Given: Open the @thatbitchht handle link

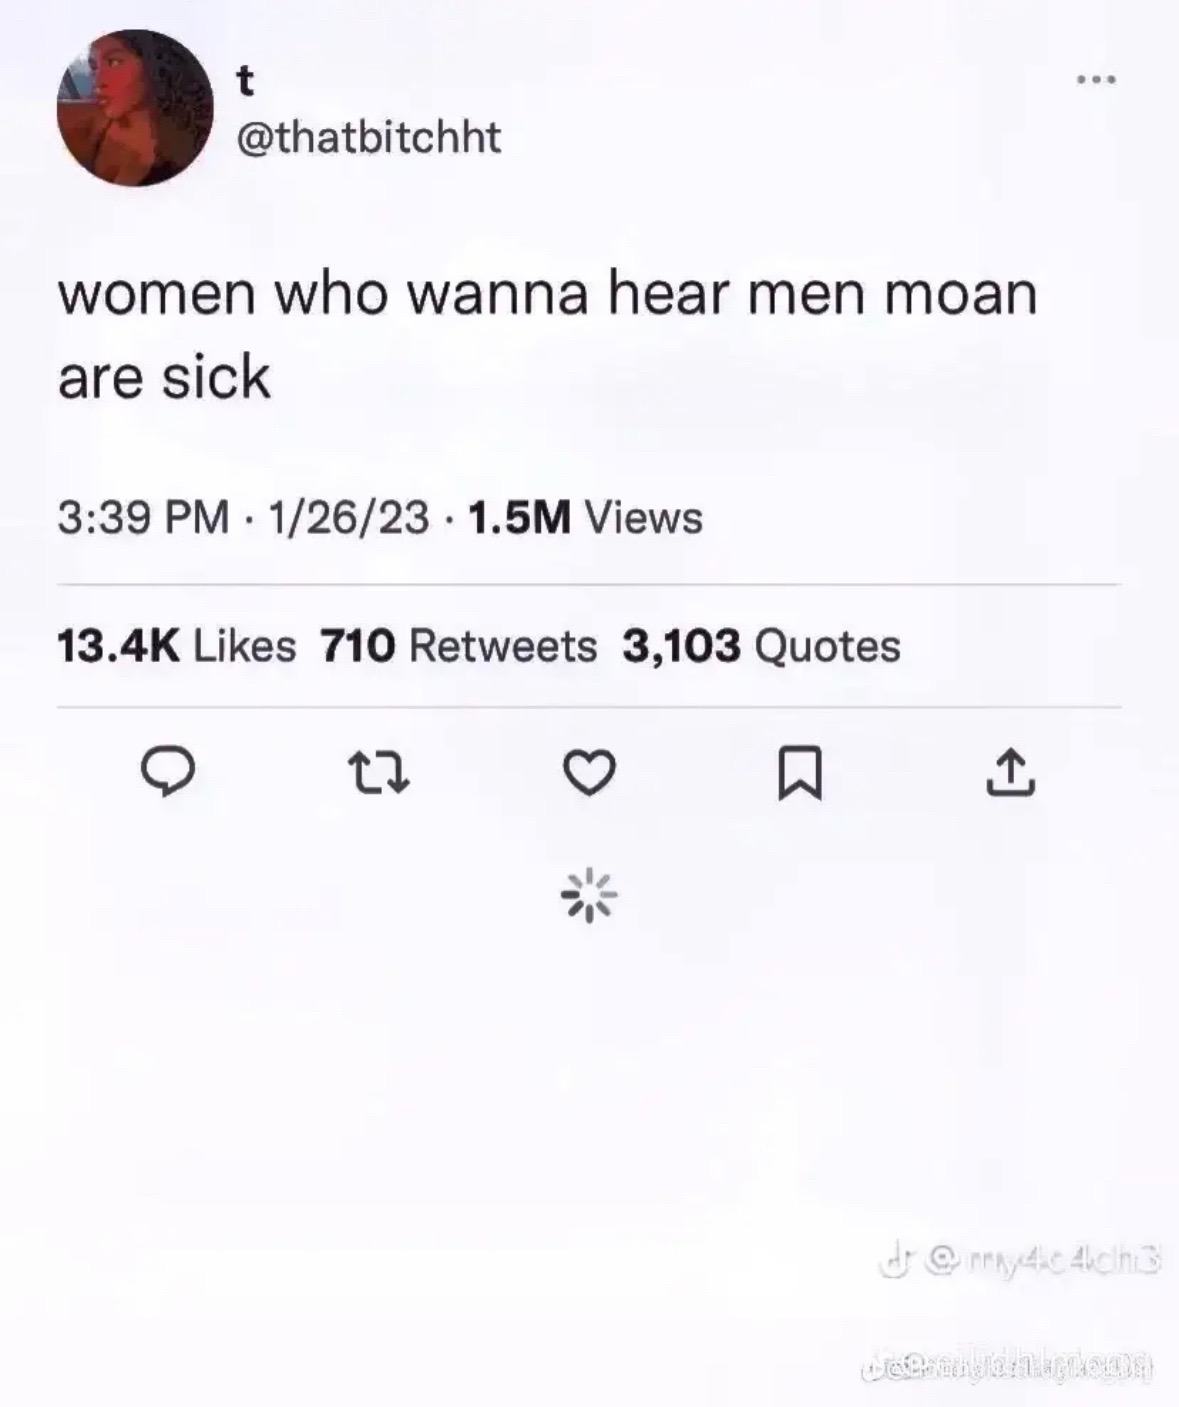Looking at the screenshot, I should [x=367, y=137].
